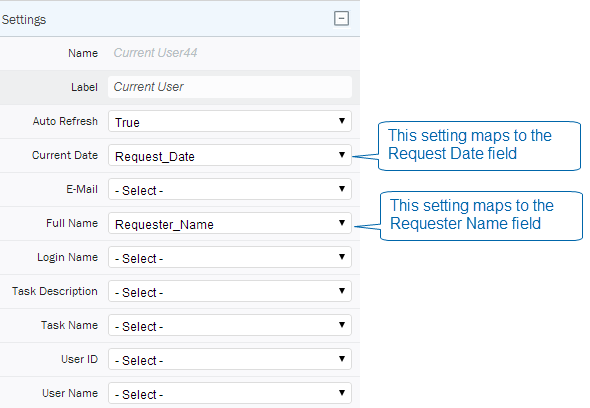Screen dimensions: 590x408
Task: Click the arrow on the Requester_Name dropdown
Action: 342,223
